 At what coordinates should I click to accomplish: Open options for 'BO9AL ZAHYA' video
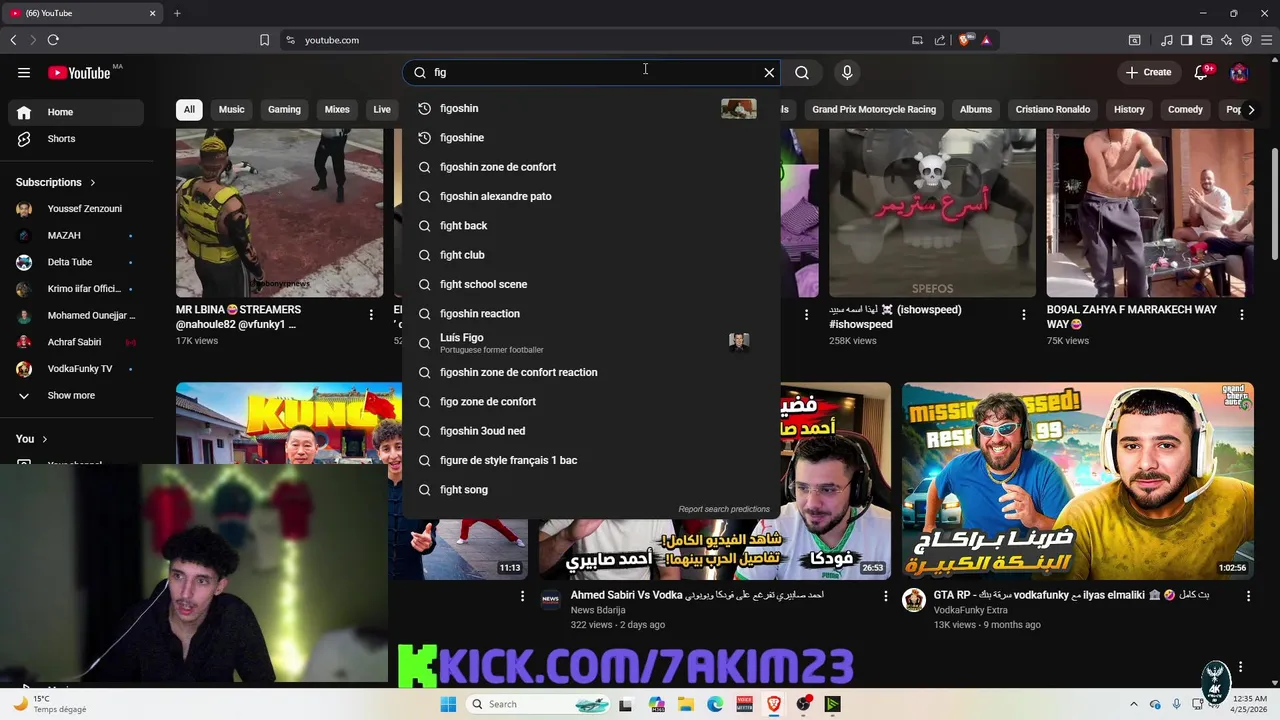pyautogui.click(x=1241, y=315)
